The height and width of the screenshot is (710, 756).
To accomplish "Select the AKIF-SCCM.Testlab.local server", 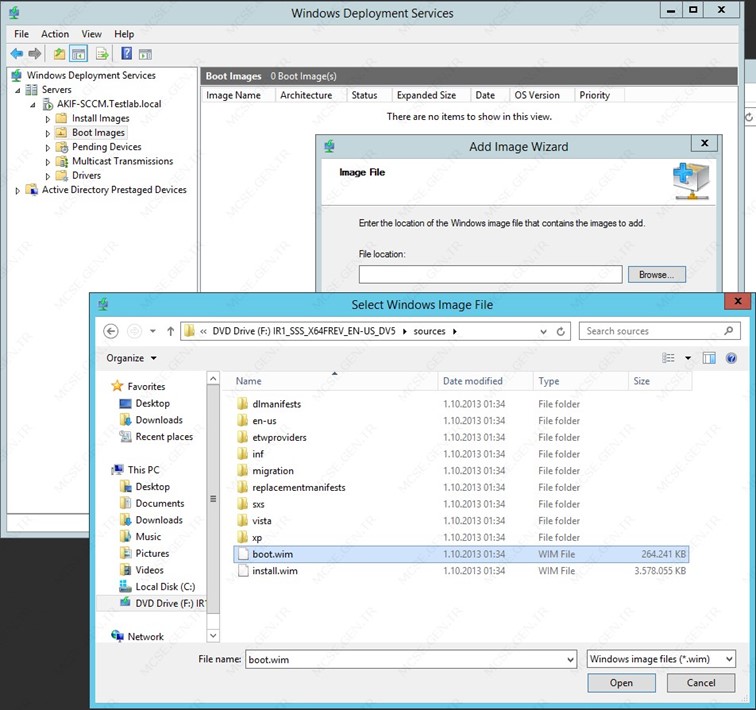I will [109, 104].
